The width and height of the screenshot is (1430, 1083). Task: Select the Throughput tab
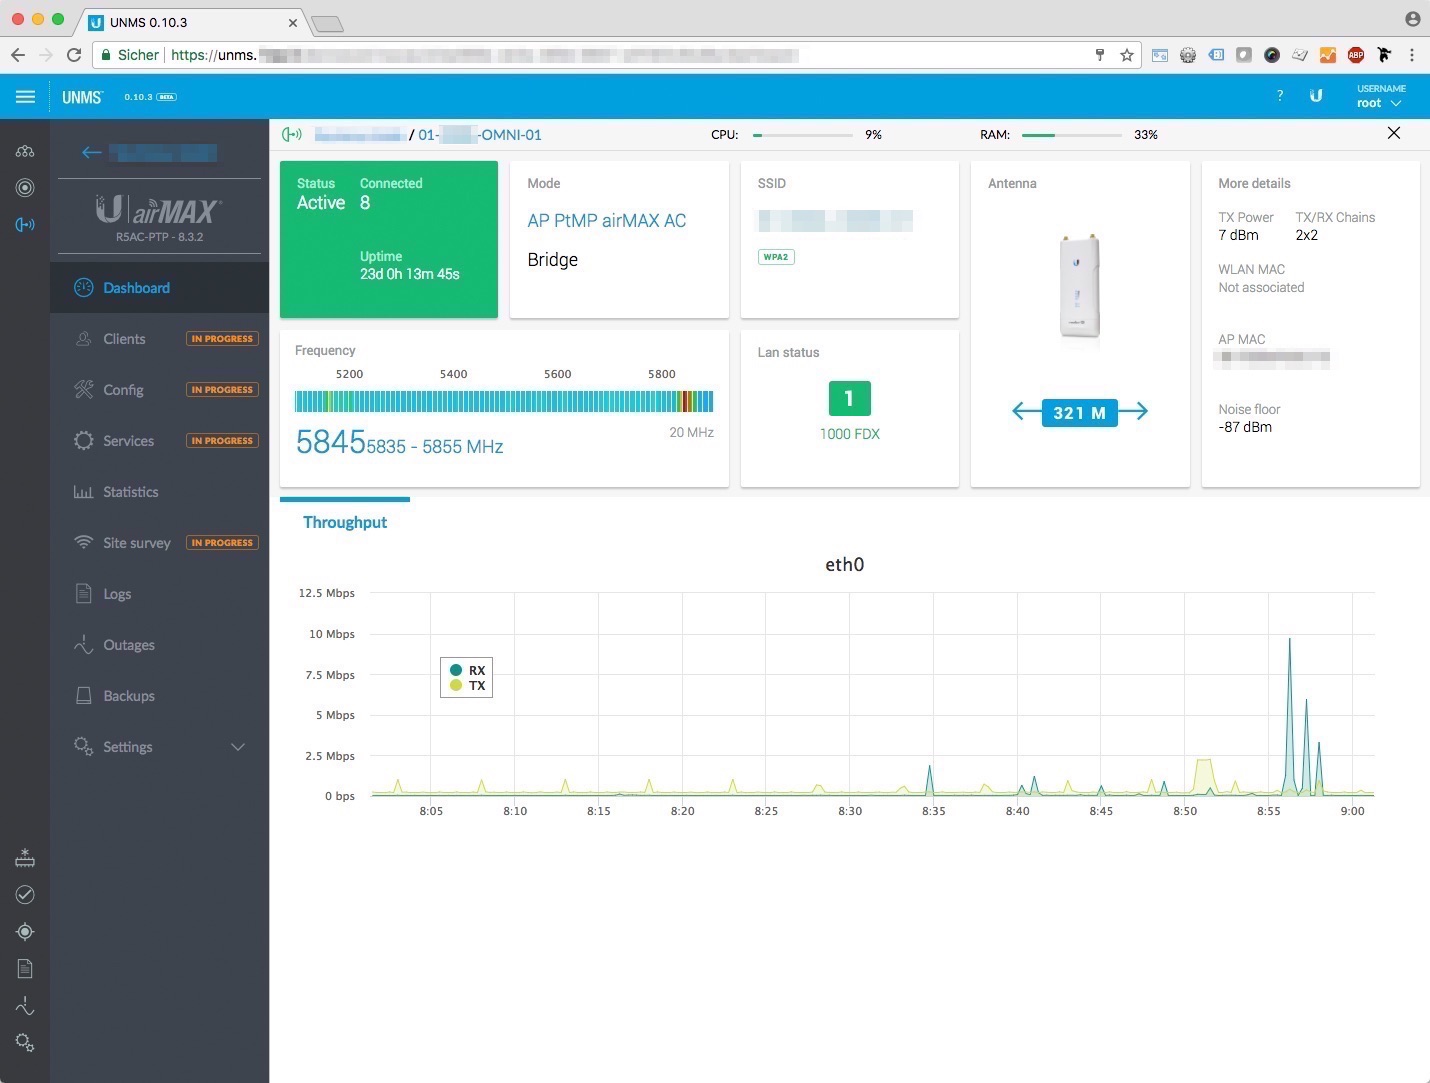[345, 522]
